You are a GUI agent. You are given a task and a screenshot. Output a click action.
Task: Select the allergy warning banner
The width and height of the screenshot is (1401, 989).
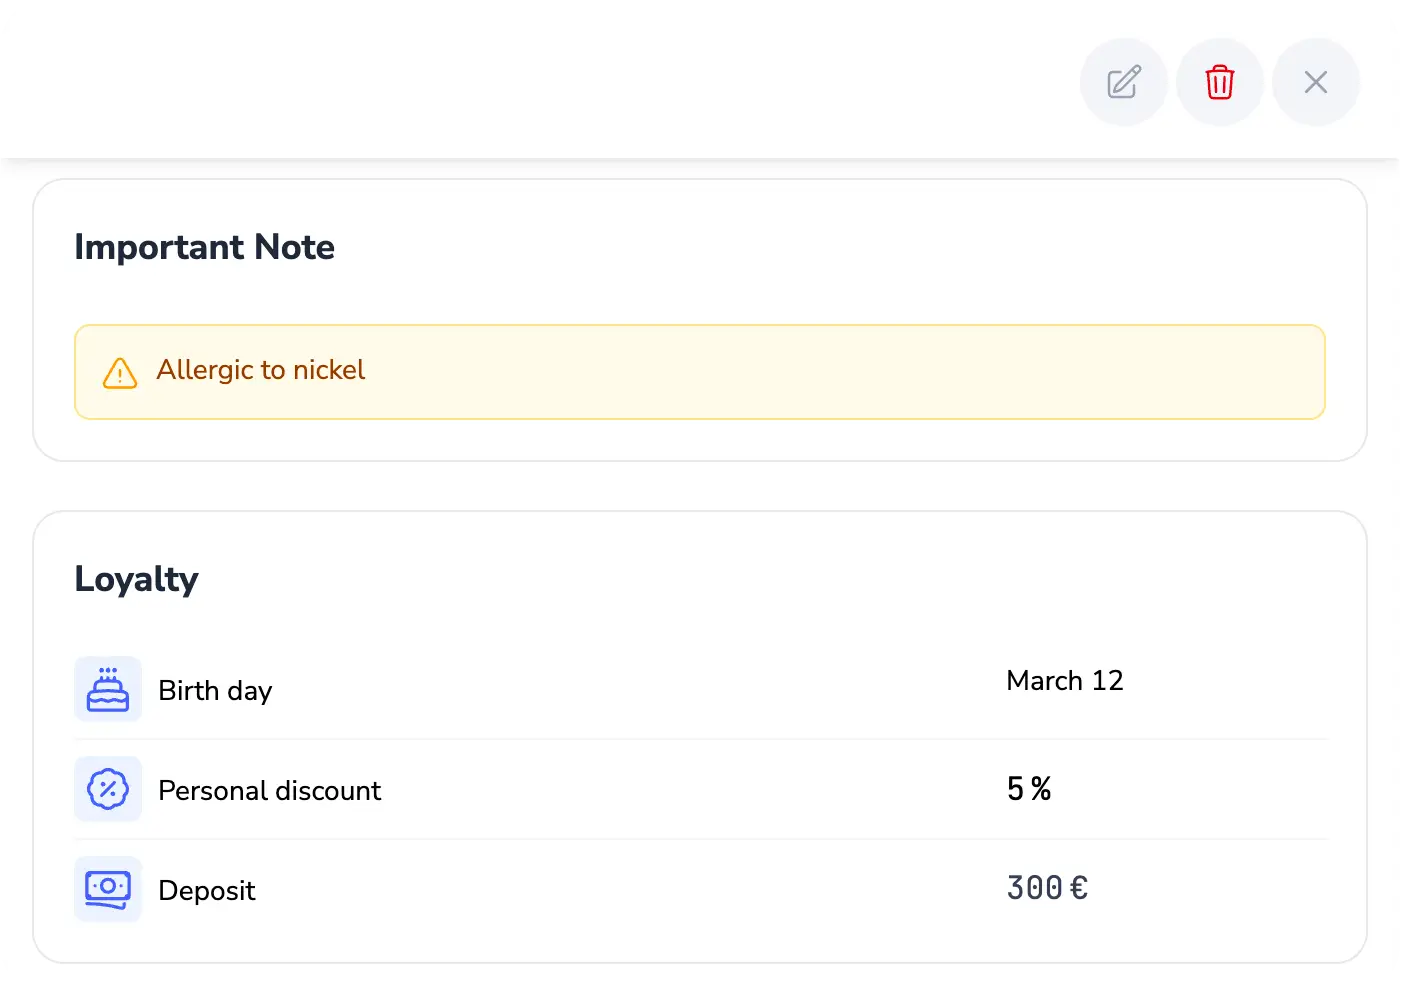pos(700,371)
